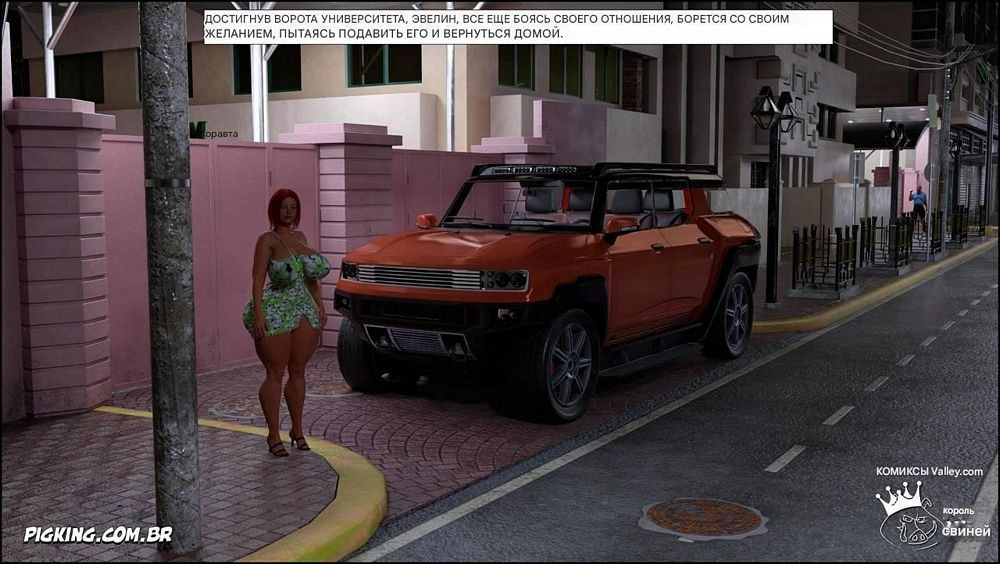Click the pink gate behind the woman

coord(230,230)
